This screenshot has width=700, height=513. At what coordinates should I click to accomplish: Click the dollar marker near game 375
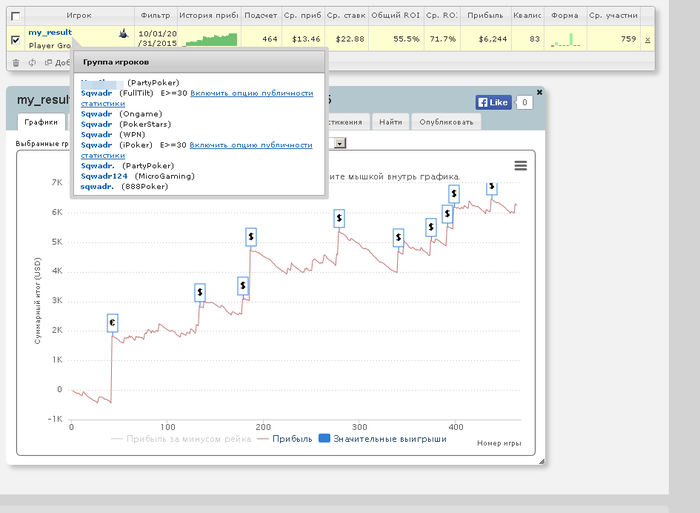(x=431, y=227)
